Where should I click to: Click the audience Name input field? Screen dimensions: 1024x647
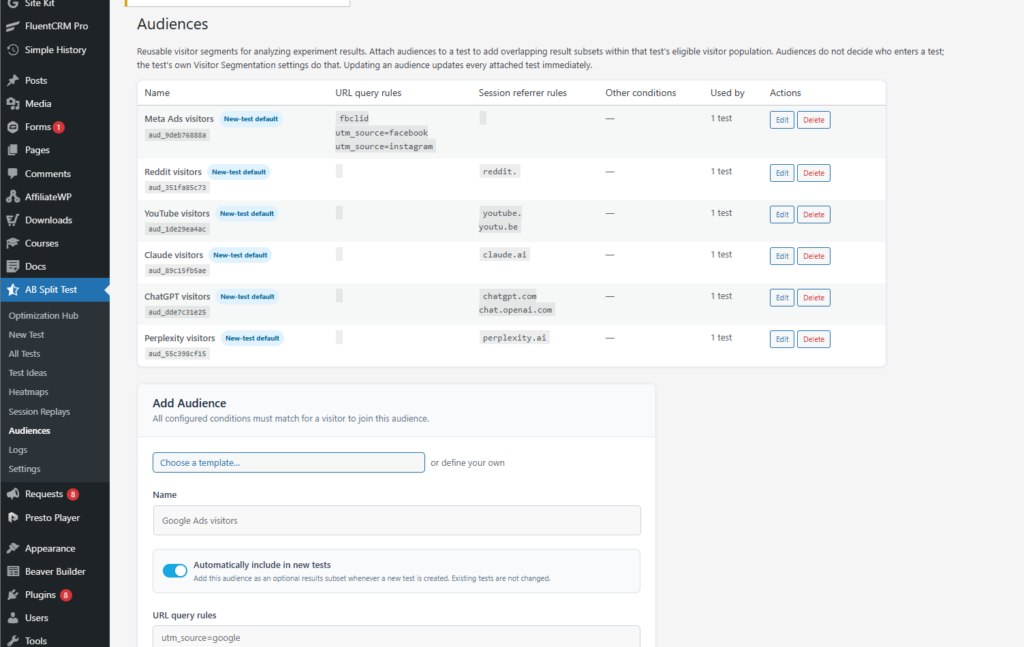coord(396,520)
